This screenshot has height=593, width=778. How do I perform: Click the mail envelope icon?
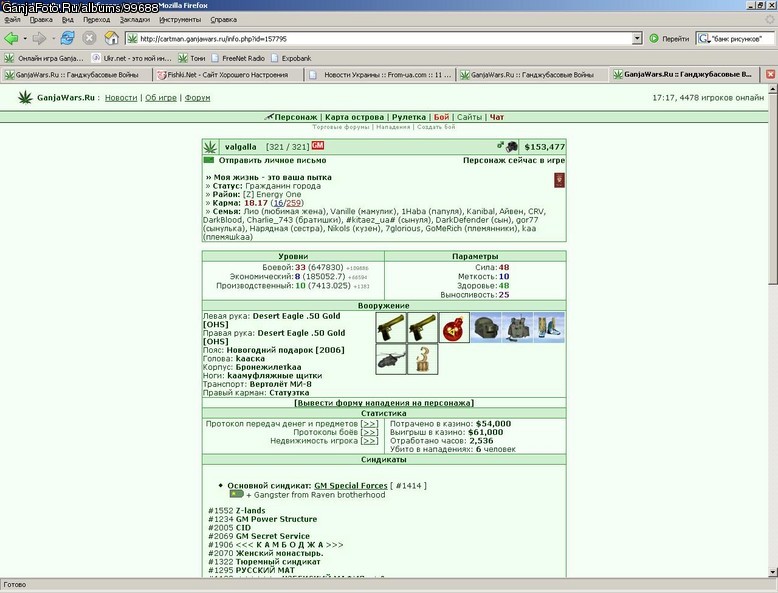209,160
